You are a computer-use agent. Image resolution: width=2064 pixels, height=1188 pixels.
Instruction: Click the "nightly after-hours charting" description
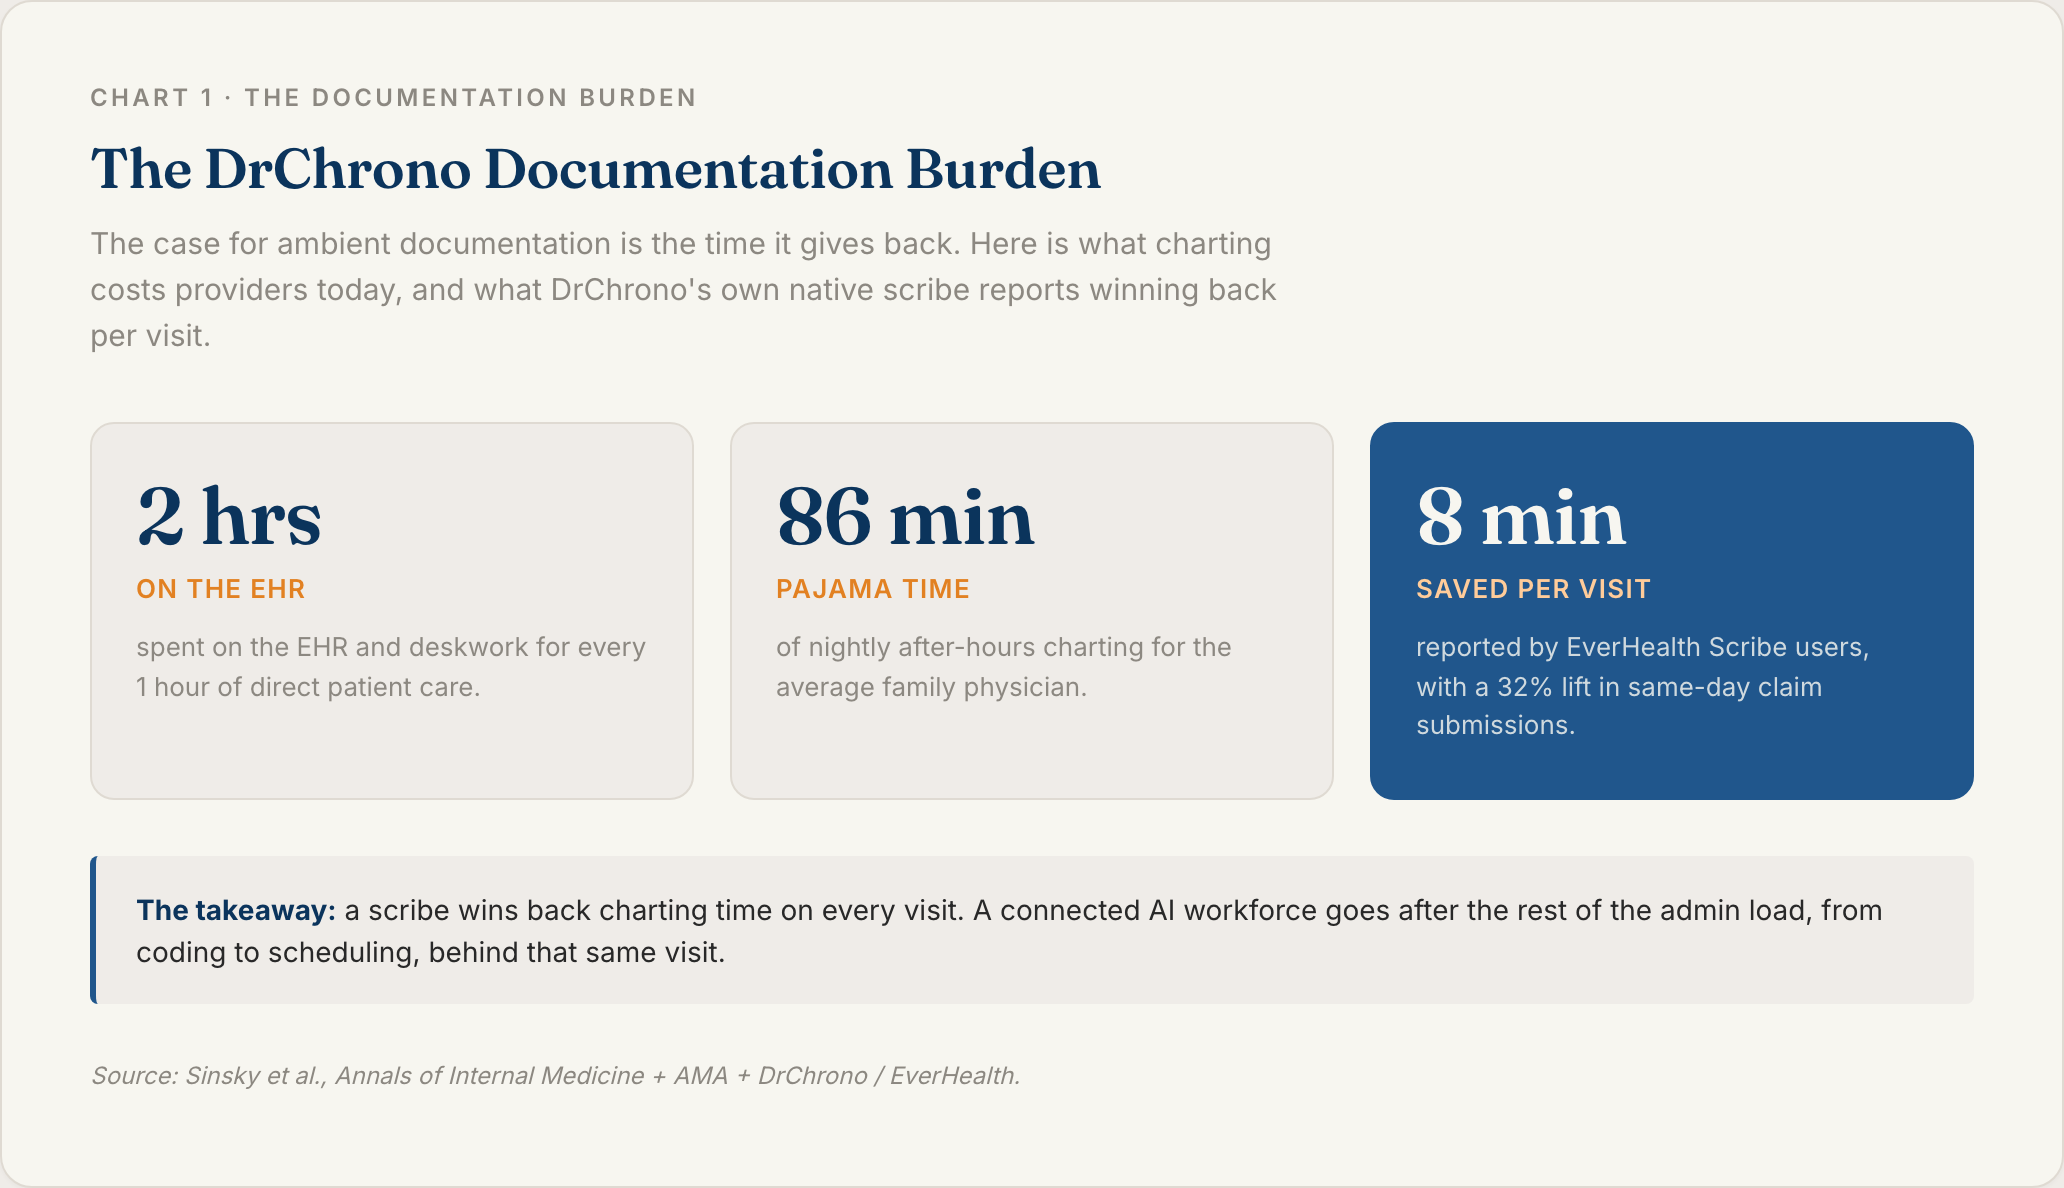pyautogui.click(x=1004, y=667)
